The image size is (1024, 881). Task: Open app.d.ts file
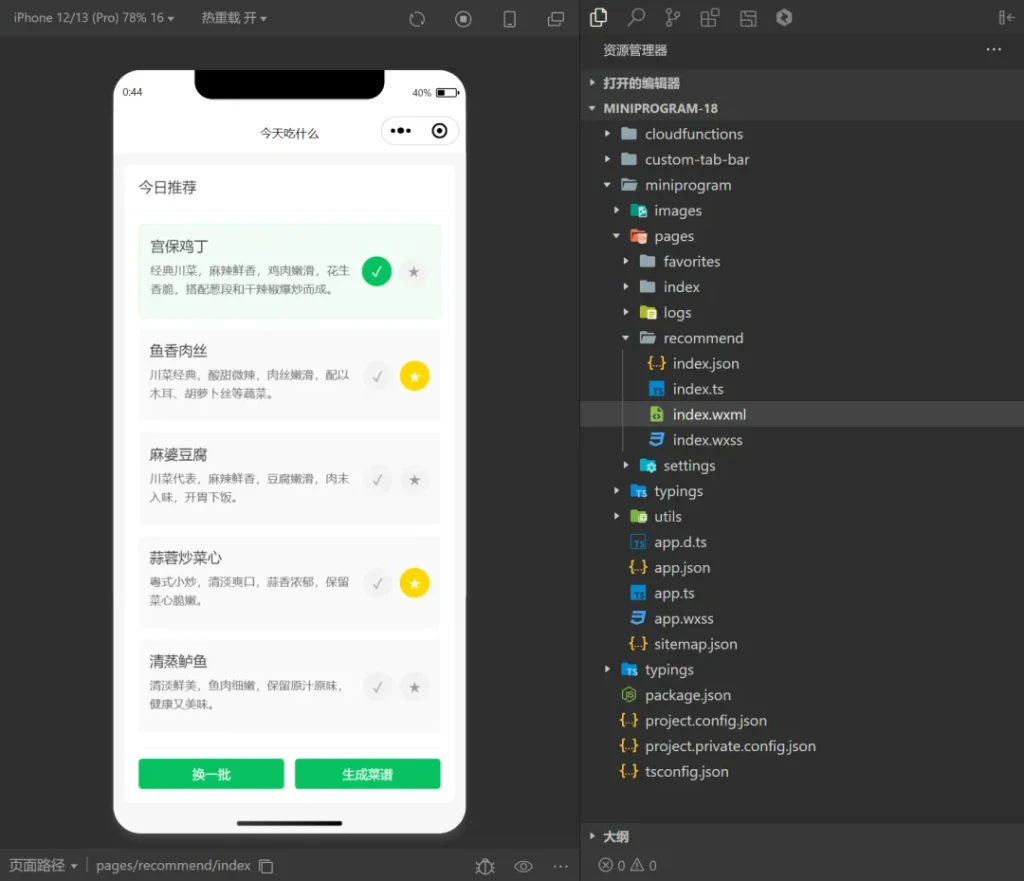pos(801,542)
